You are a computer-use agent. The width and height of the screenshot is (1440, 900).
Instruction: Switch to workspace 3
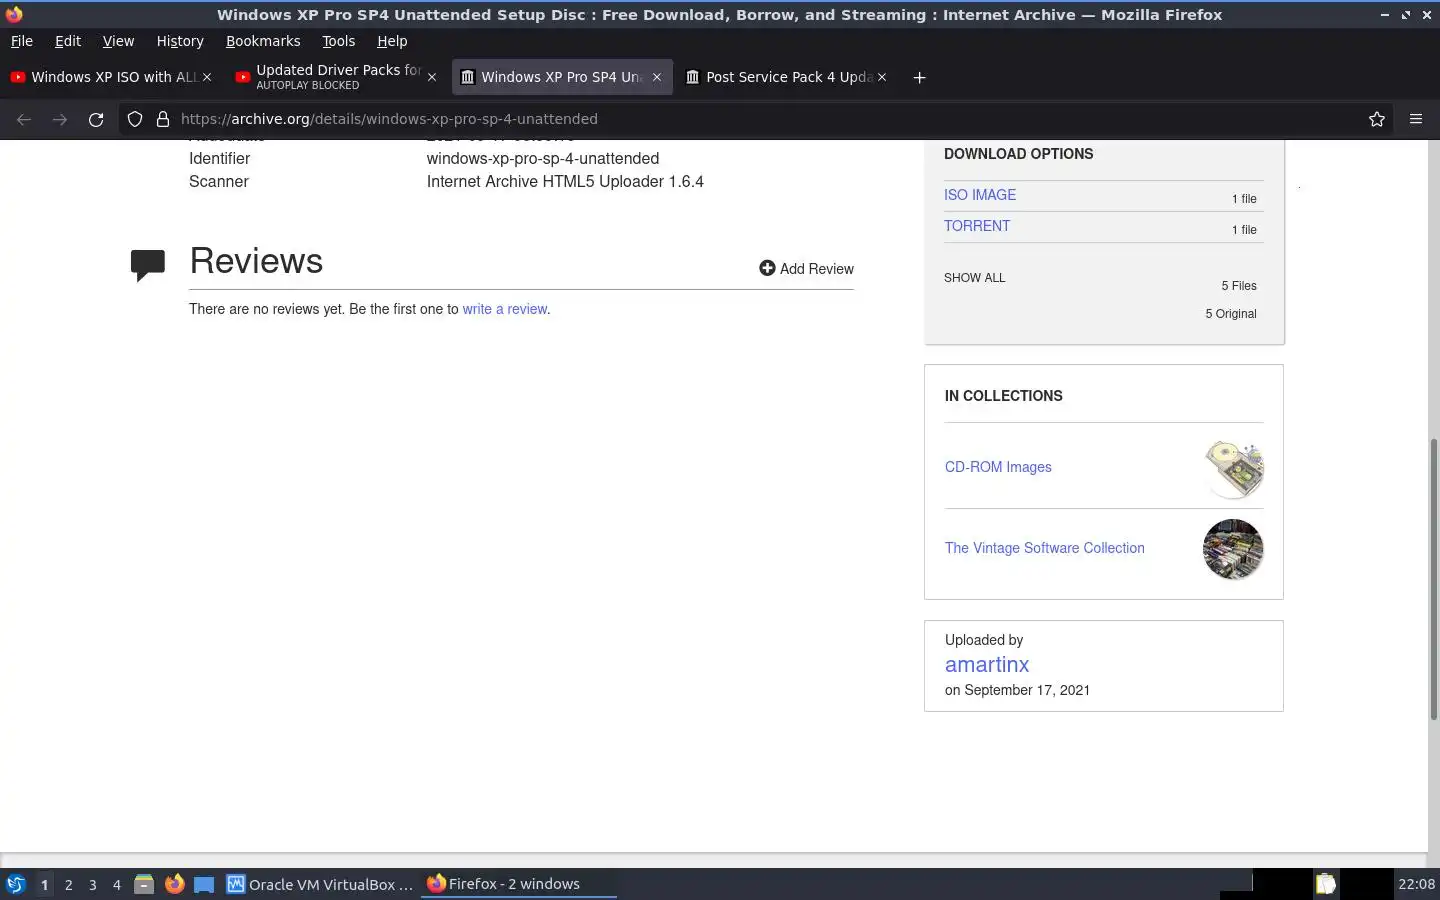pos(93,884)
